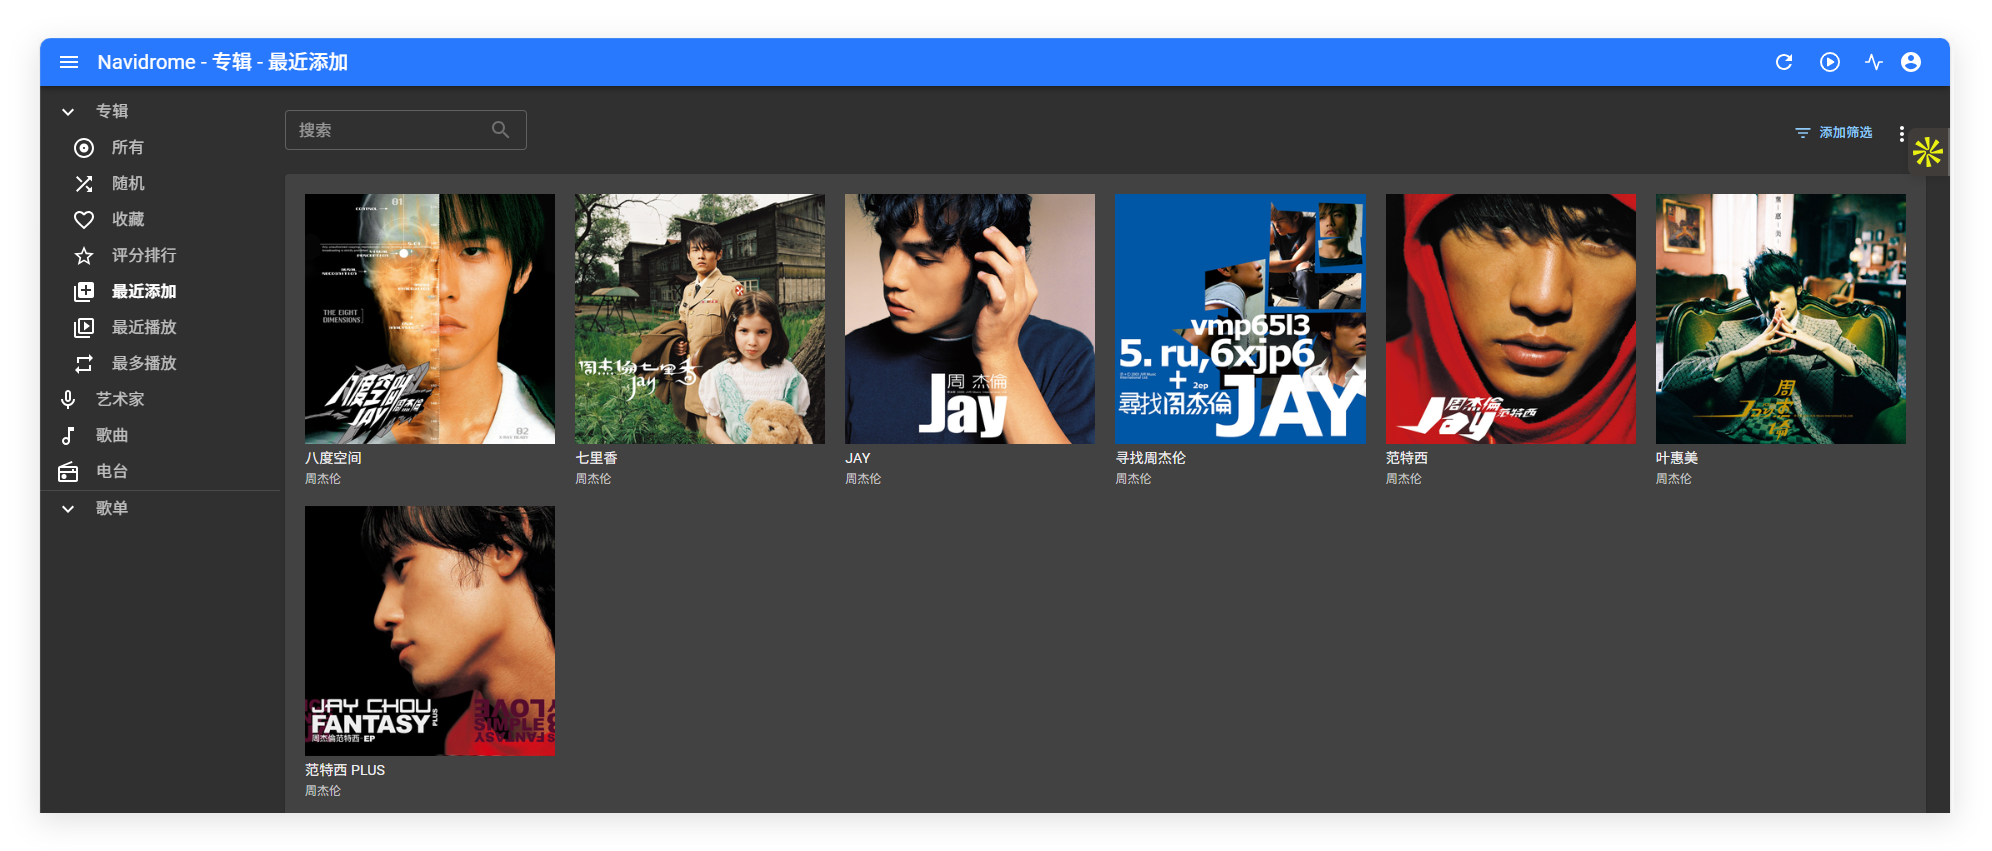The width and height of the screenshot is (1992, 851).
Task: Click the refresh icon in header
Action: (x=1783, y=62)
